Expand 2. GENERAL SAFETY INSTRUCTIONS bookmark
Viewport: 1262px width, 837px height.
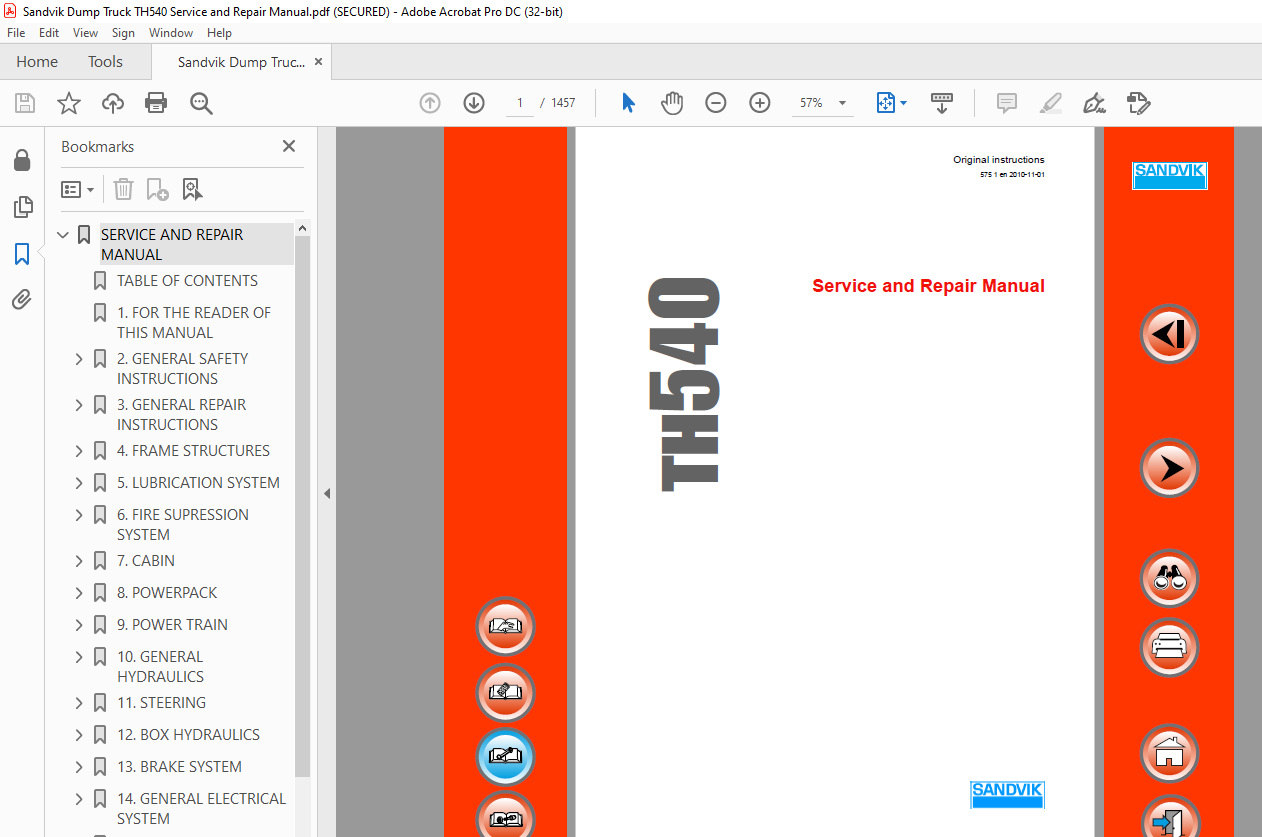click(x=79, y=358)
